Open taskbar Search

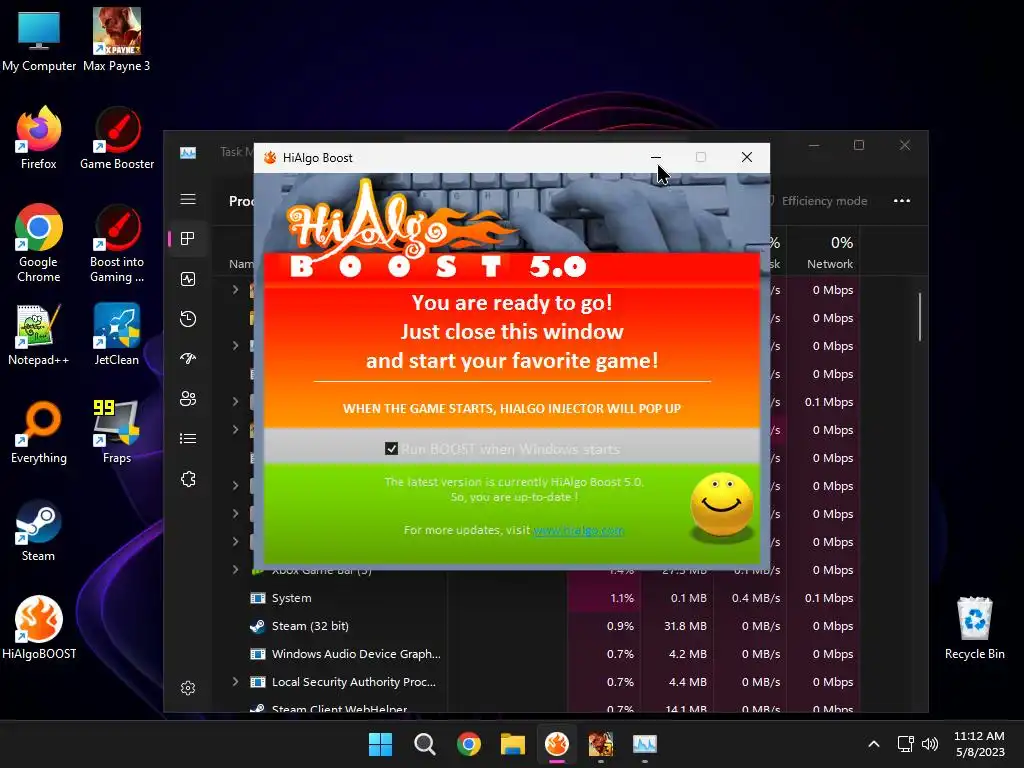pos(424,744)
